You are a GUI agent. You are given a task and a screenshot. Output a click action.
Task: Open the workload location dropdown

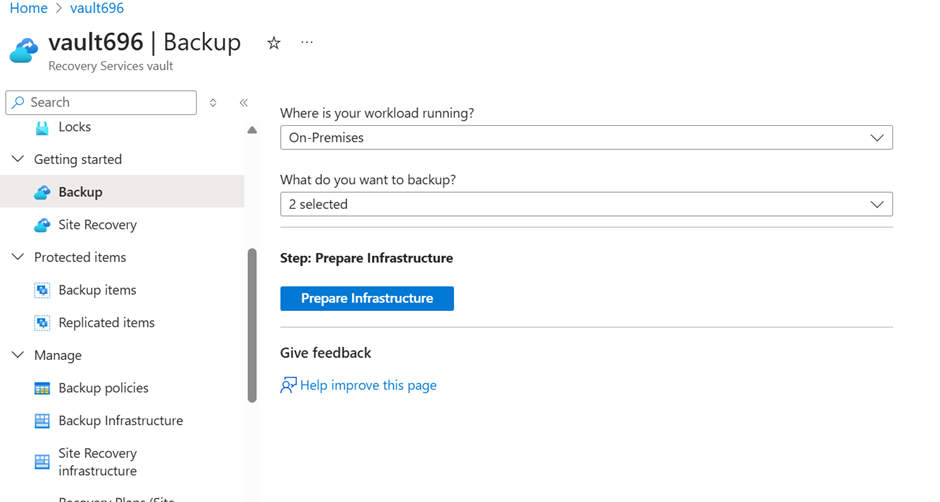tap(586, 138)
